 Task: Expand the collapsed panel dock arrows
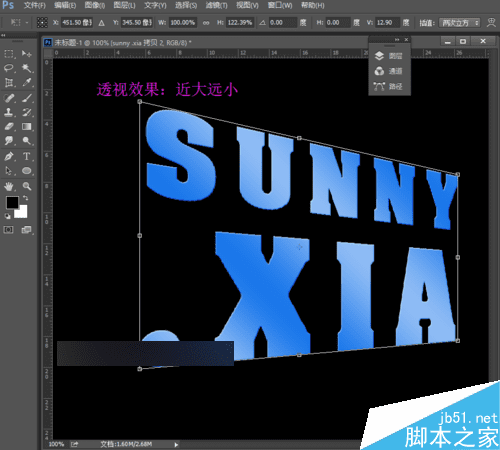coord(397,40)
